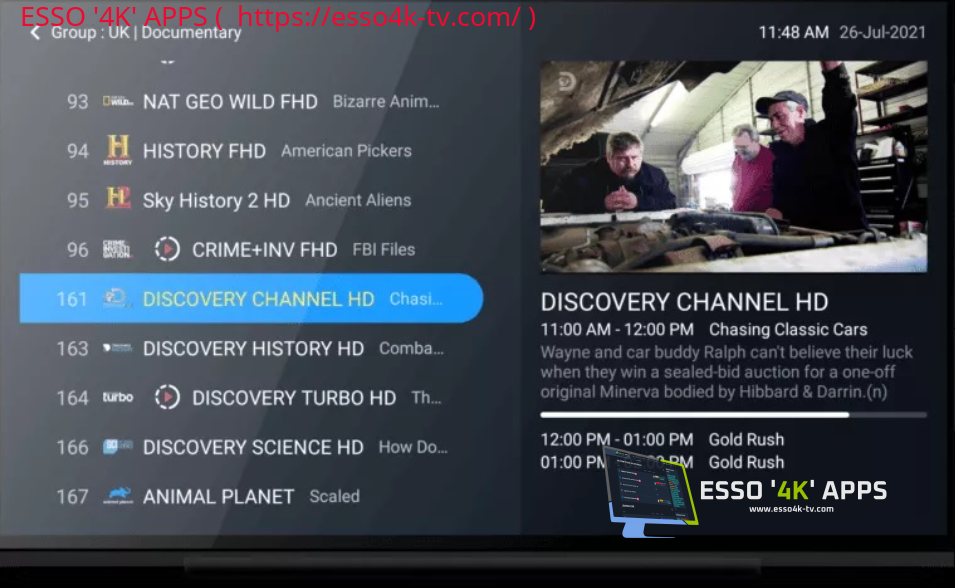Click the How Do... programme label
Viewport: 955px width, 588px height.
[413, 447]
